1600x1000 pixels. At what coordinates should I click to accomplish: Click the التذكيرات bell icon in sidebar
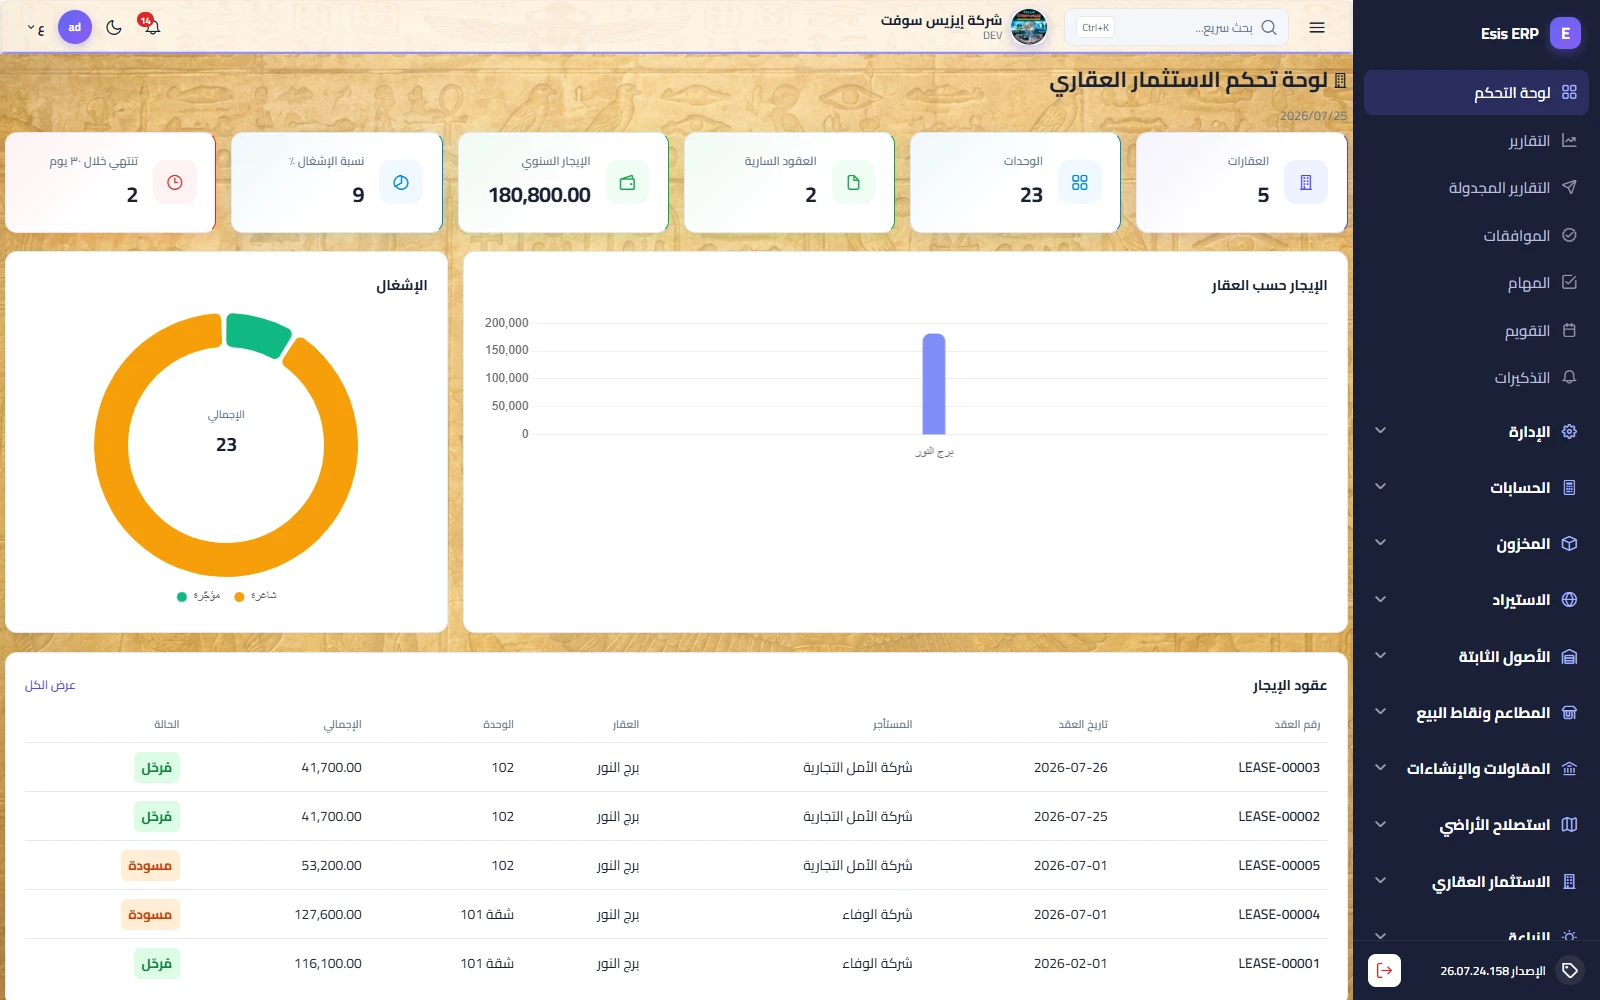click(x=1569, y=377)
